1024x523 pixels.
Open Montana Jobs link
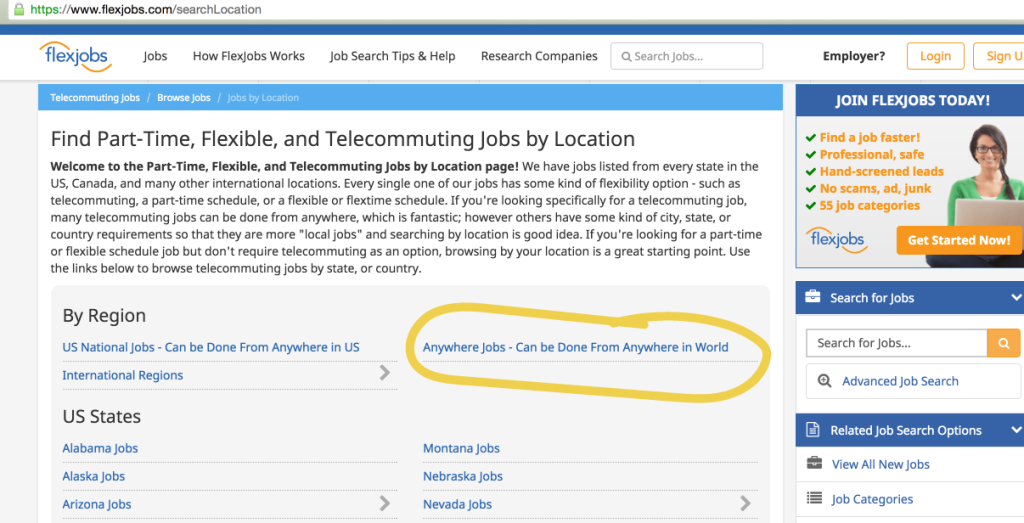click(461, 449)
